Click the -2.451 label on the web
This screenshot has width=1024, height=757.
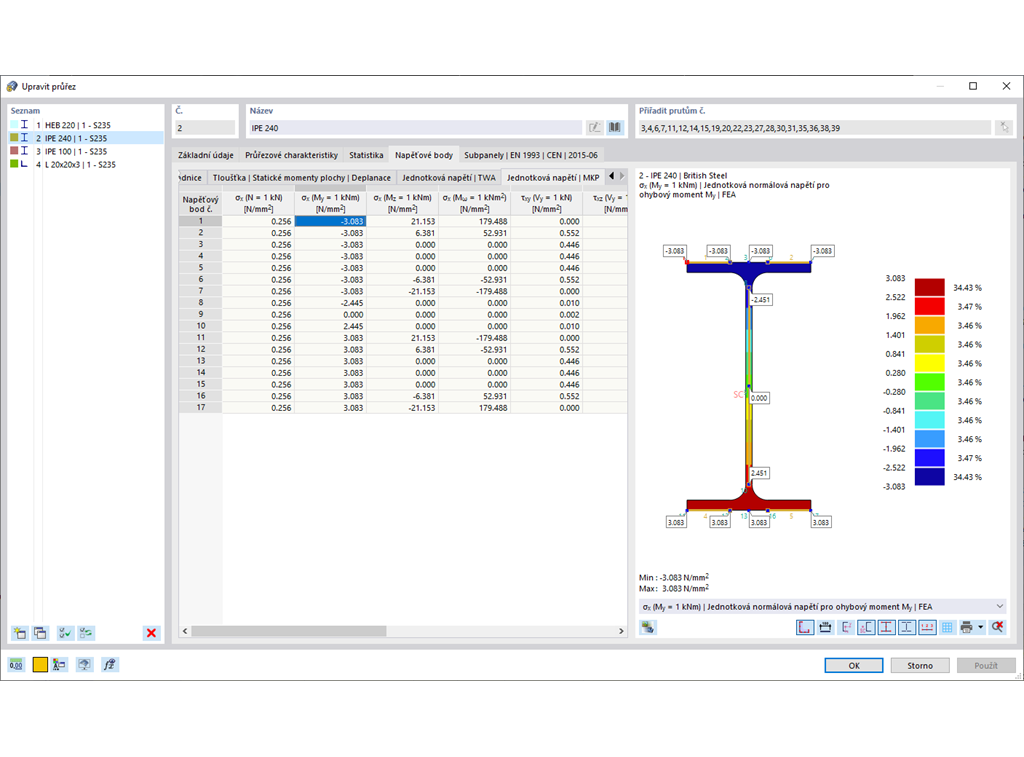tap(761, 300)
